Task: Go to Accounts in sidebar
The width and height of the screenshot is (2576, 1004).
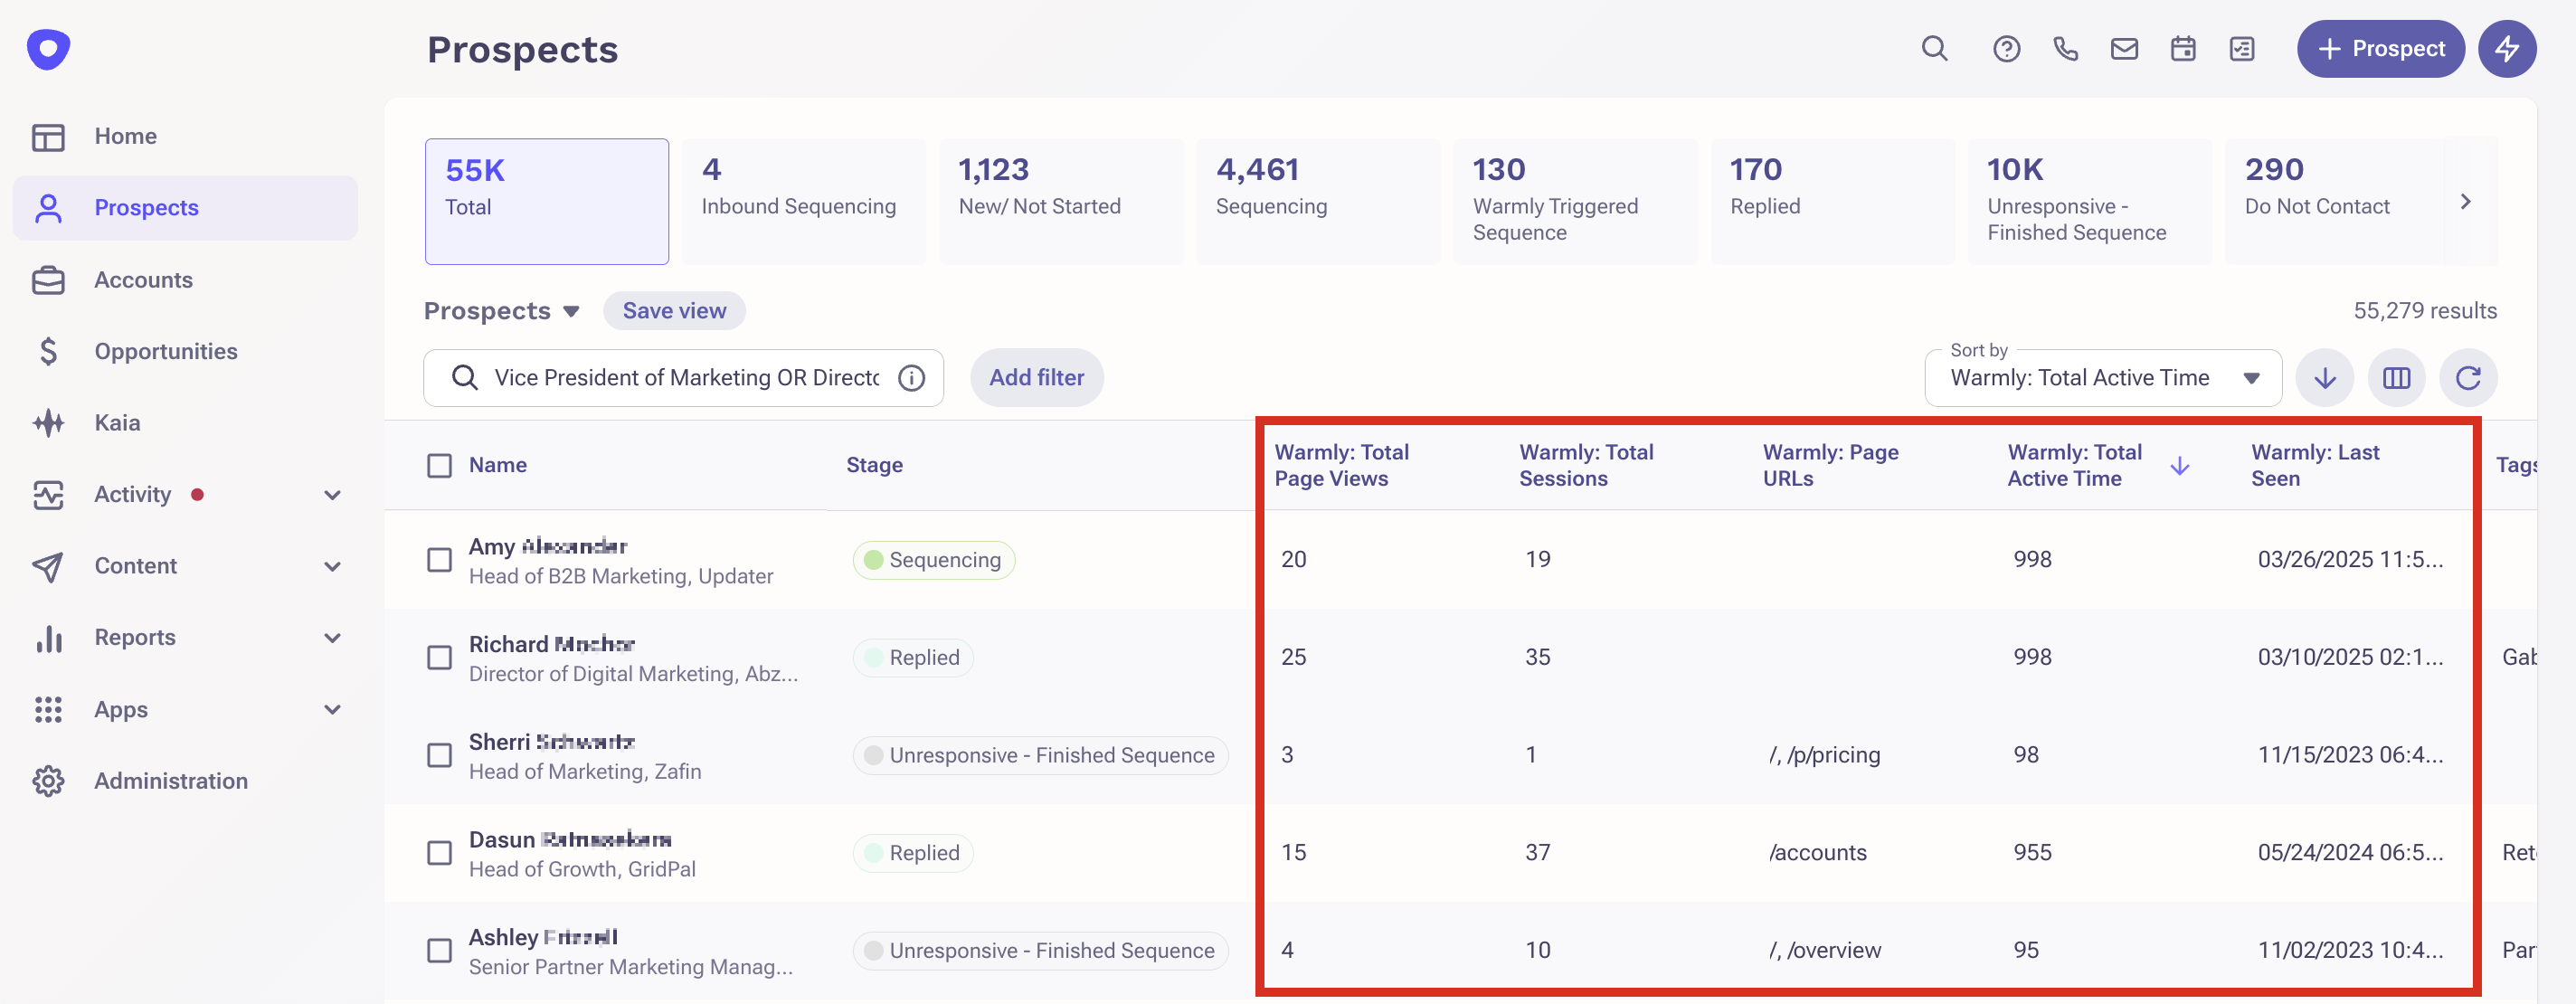Action: [143, 280]
